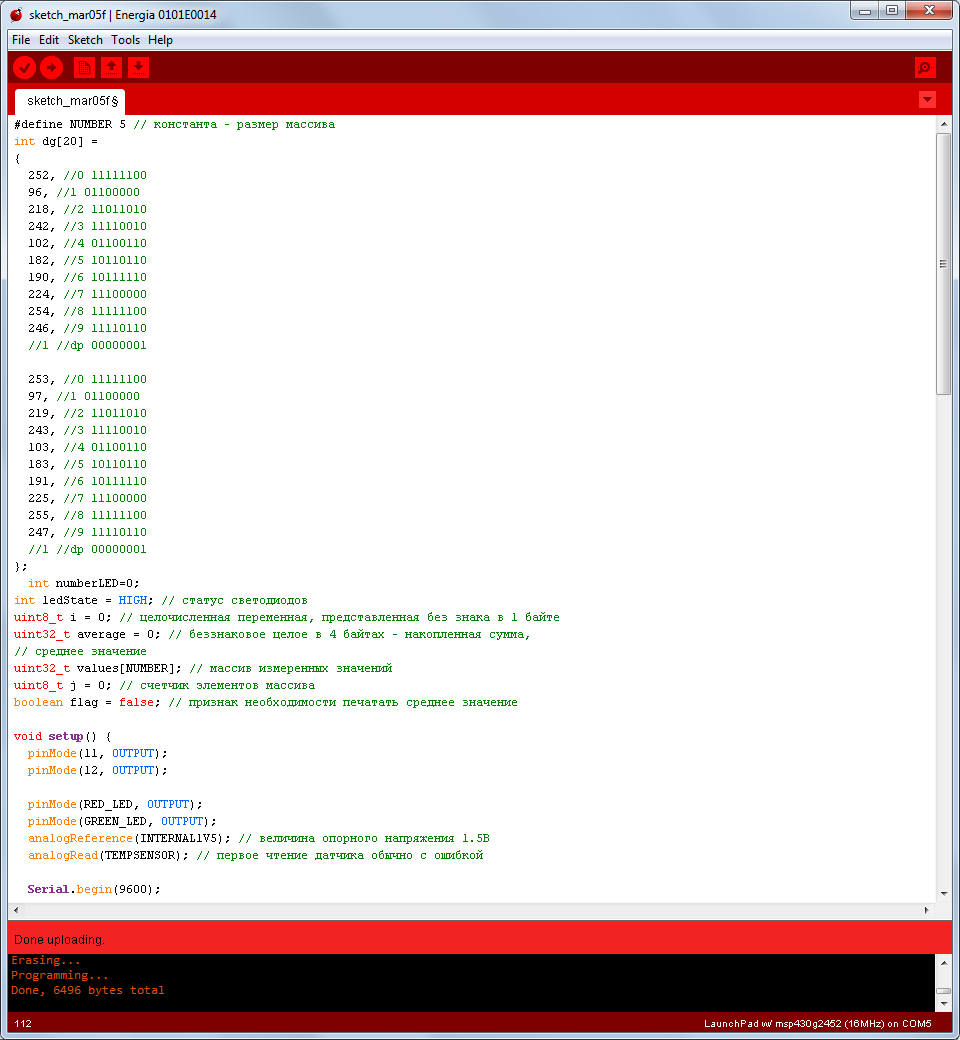Click the '218, //2 11011010' line

click(x=87, y=210)
